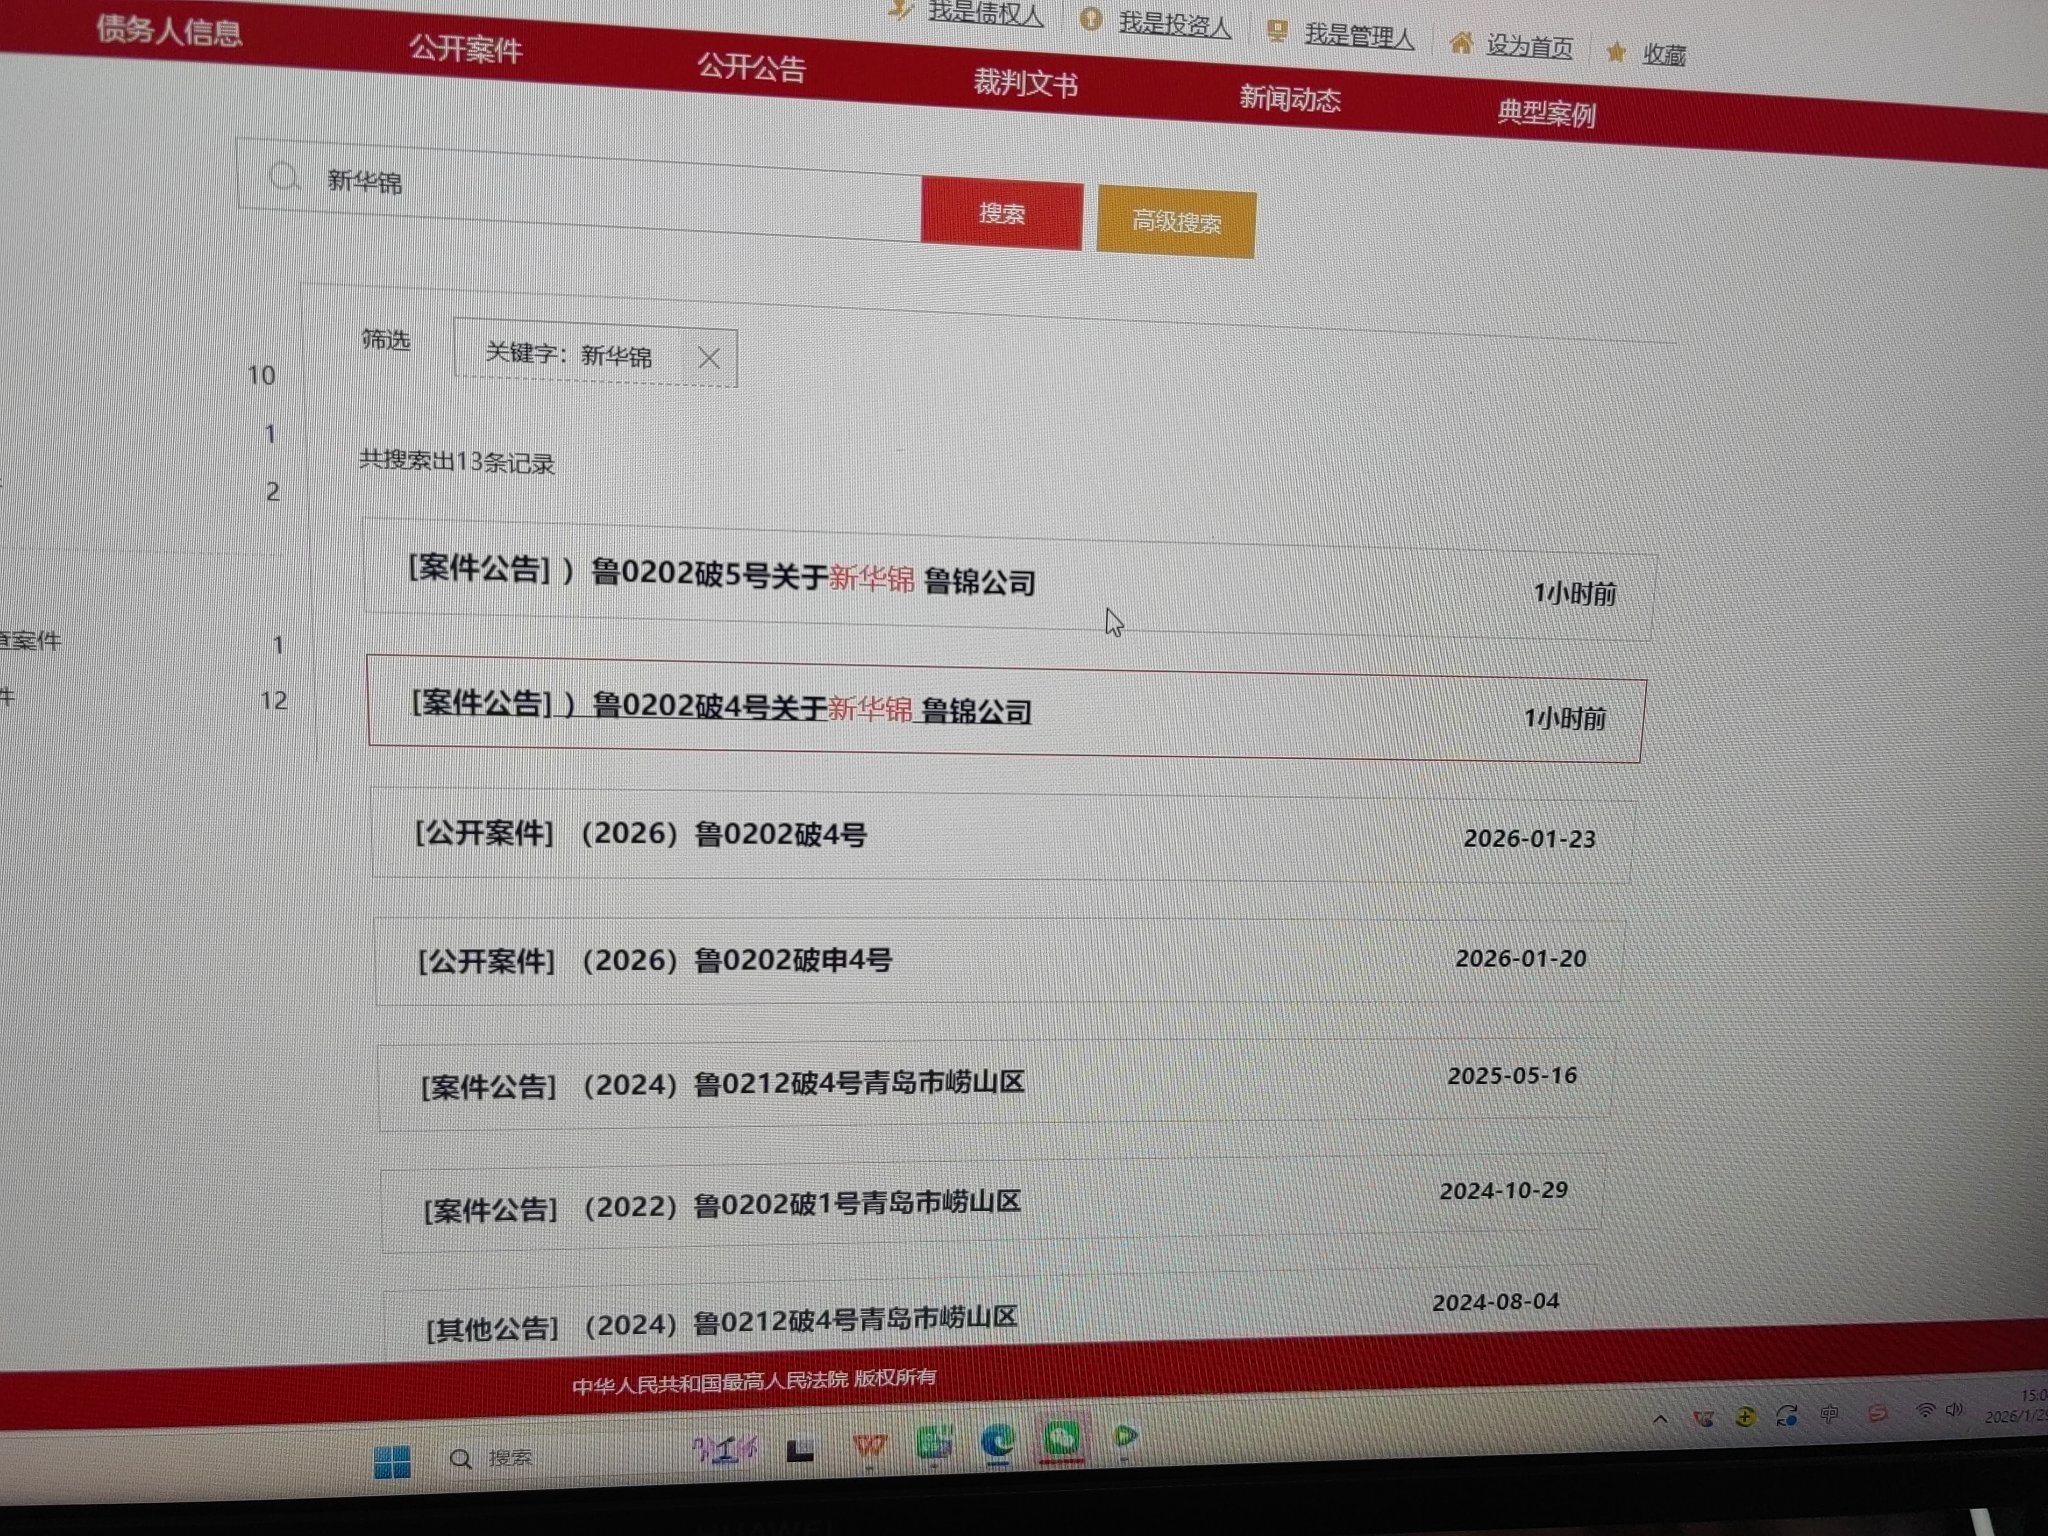Switch to the 裁判文书 tab
The width and height of the screenshot is (2048, 1536).
(x=1025, y=82)
